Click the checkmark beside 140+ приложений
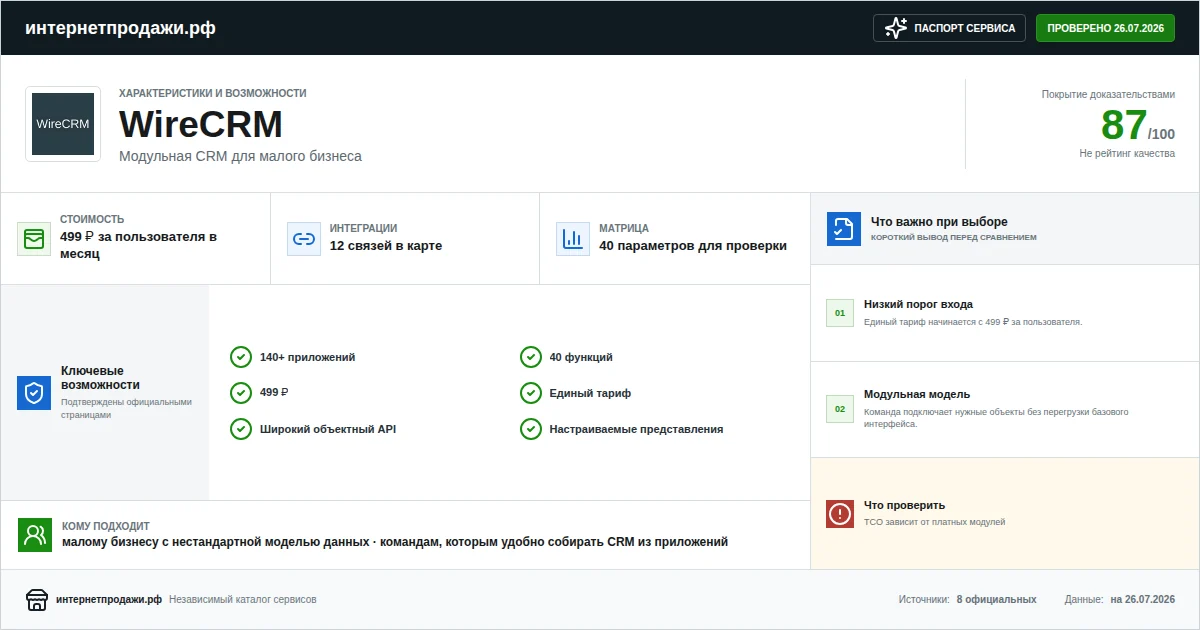Image resolution: width=1200 pixels, height=630 pixels. [x=241, y=357]
